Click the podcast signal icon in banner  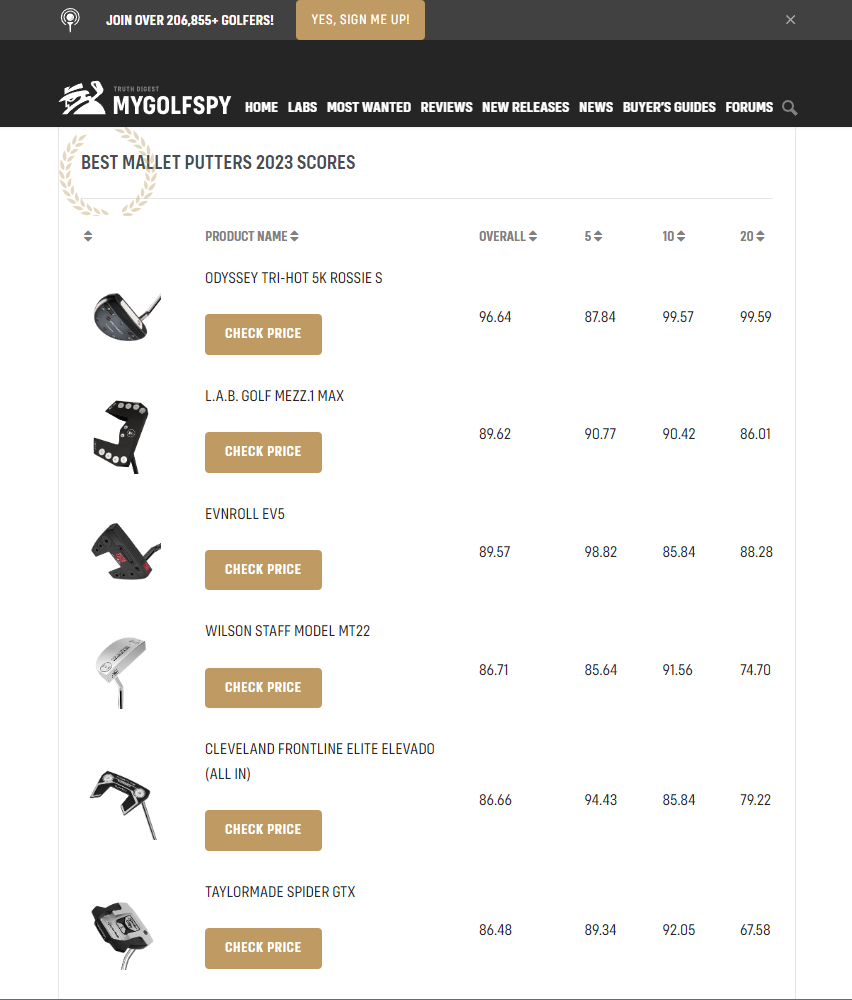(x=70, y=20)
